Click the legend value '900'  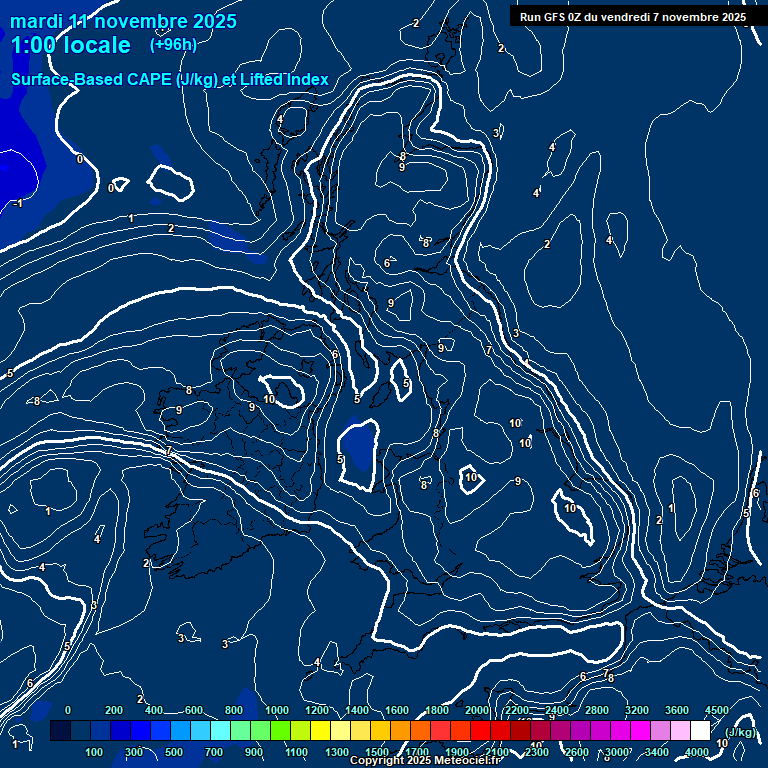(x=254, y=752)
